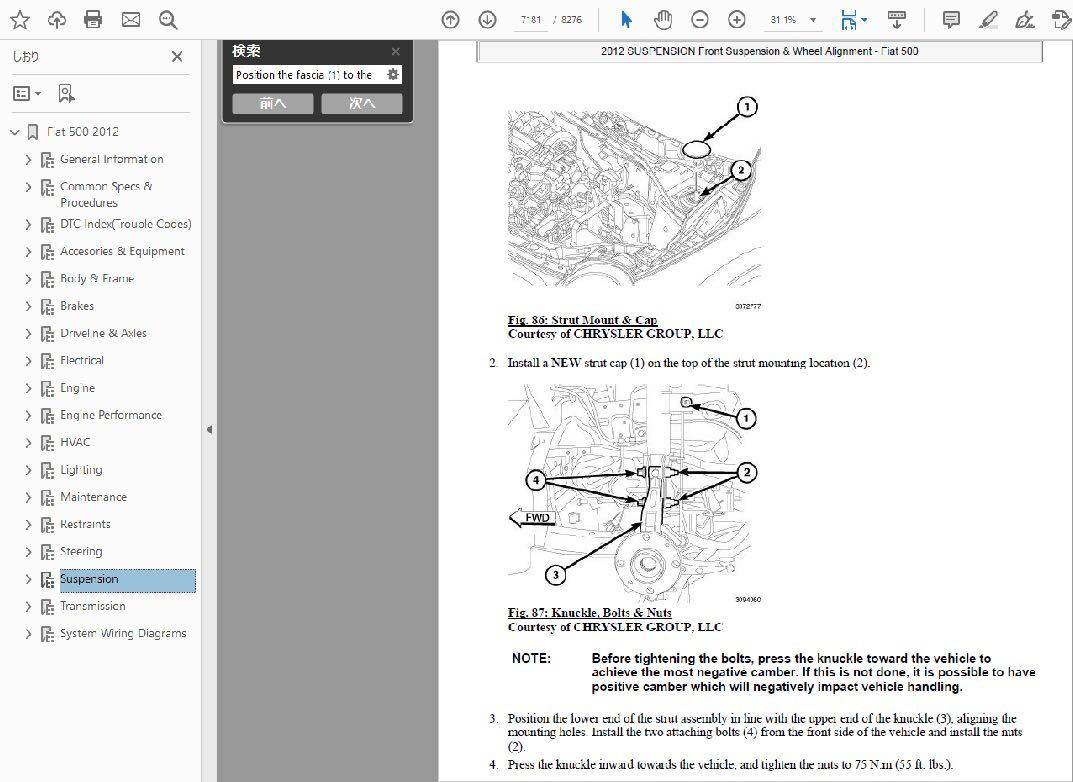Add a comment with the note icon

point(951,19)
